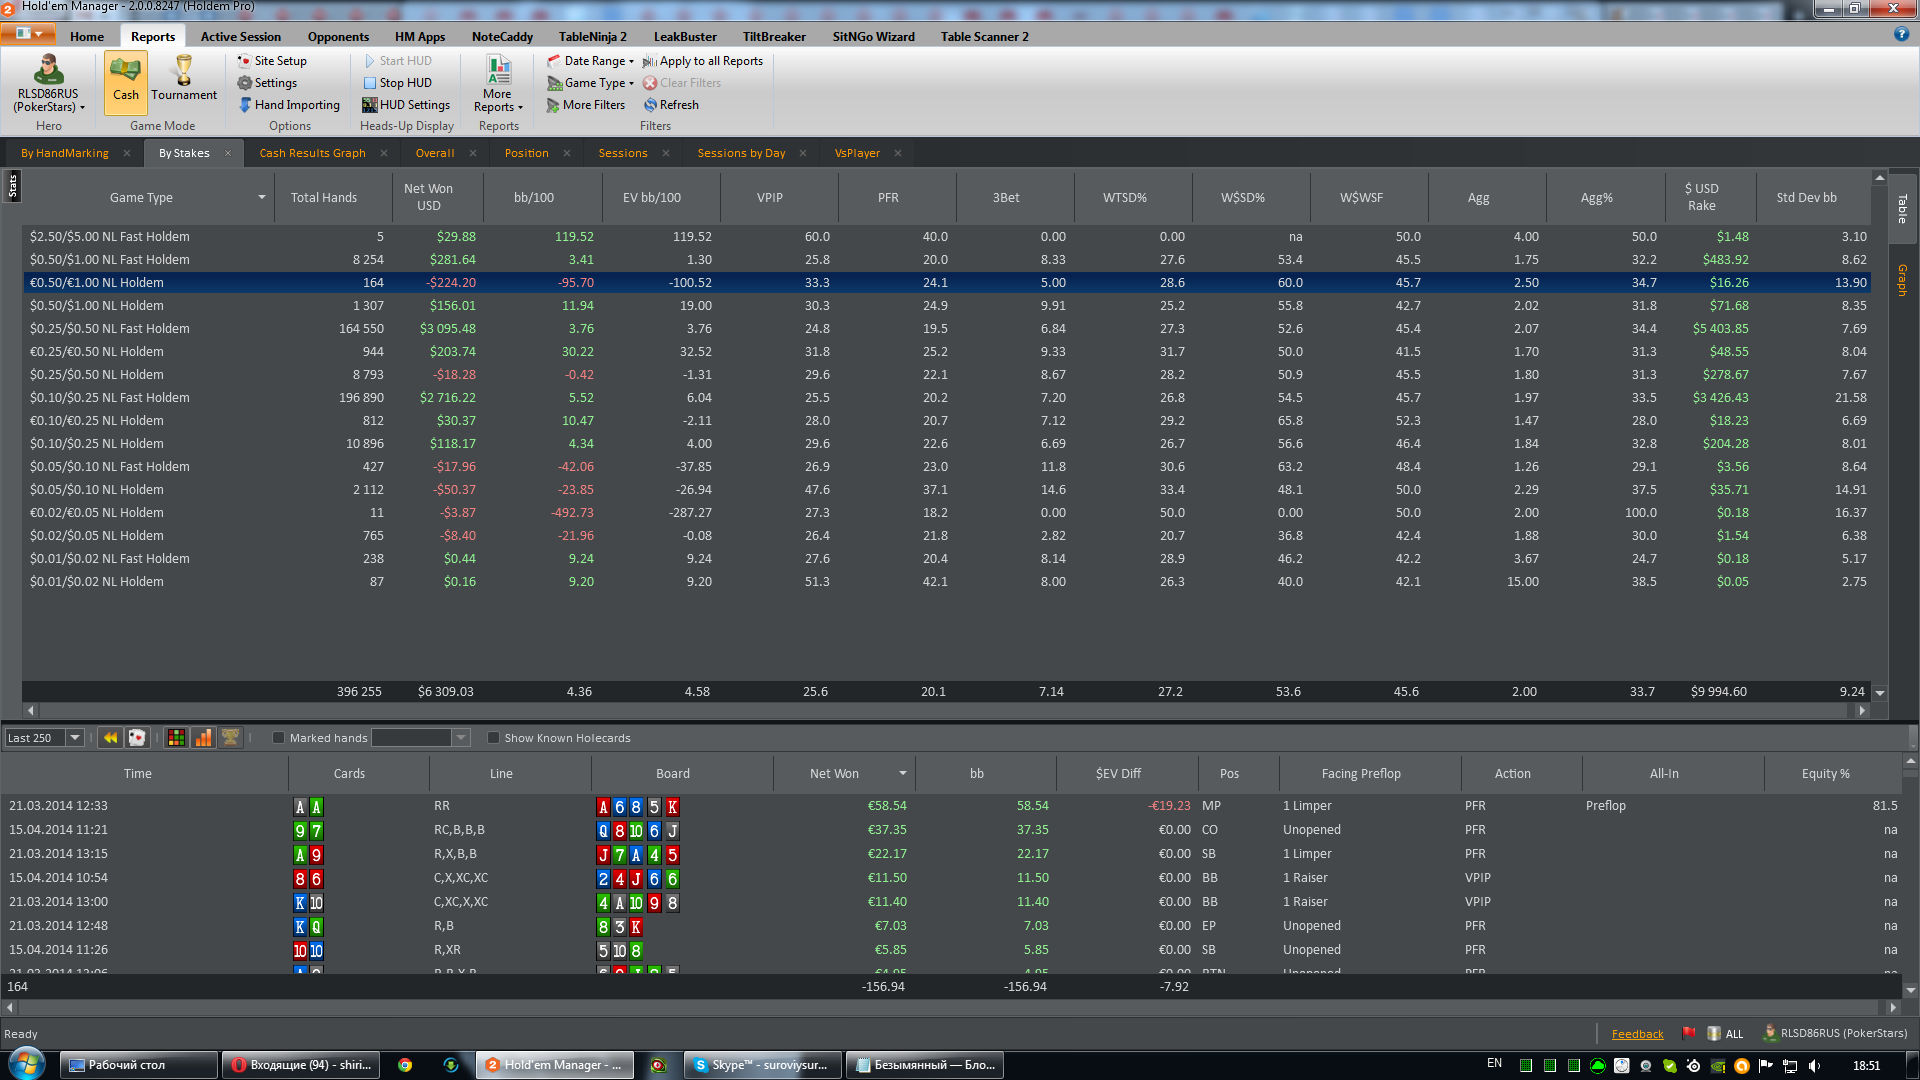Expand the Last 250 hands dropdown
This screenshot has width=1920, height=1080.
click(x=74, y=738)
